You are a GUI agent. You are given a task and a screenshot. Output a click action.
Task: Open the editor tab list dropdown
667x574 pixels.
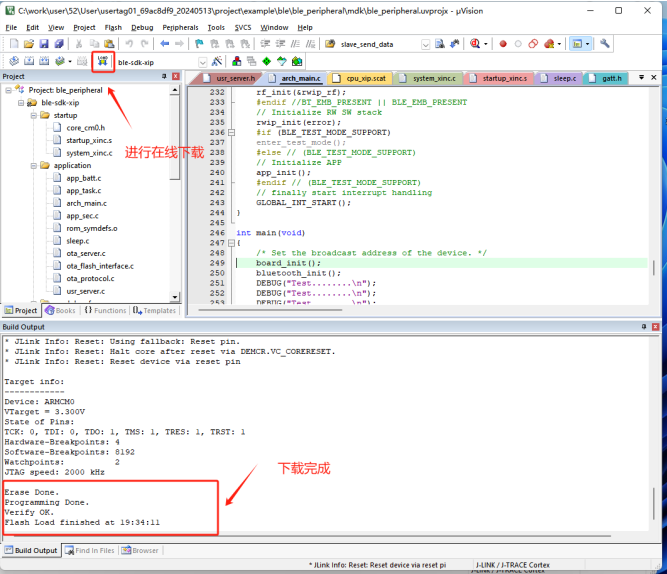(641, 77)
